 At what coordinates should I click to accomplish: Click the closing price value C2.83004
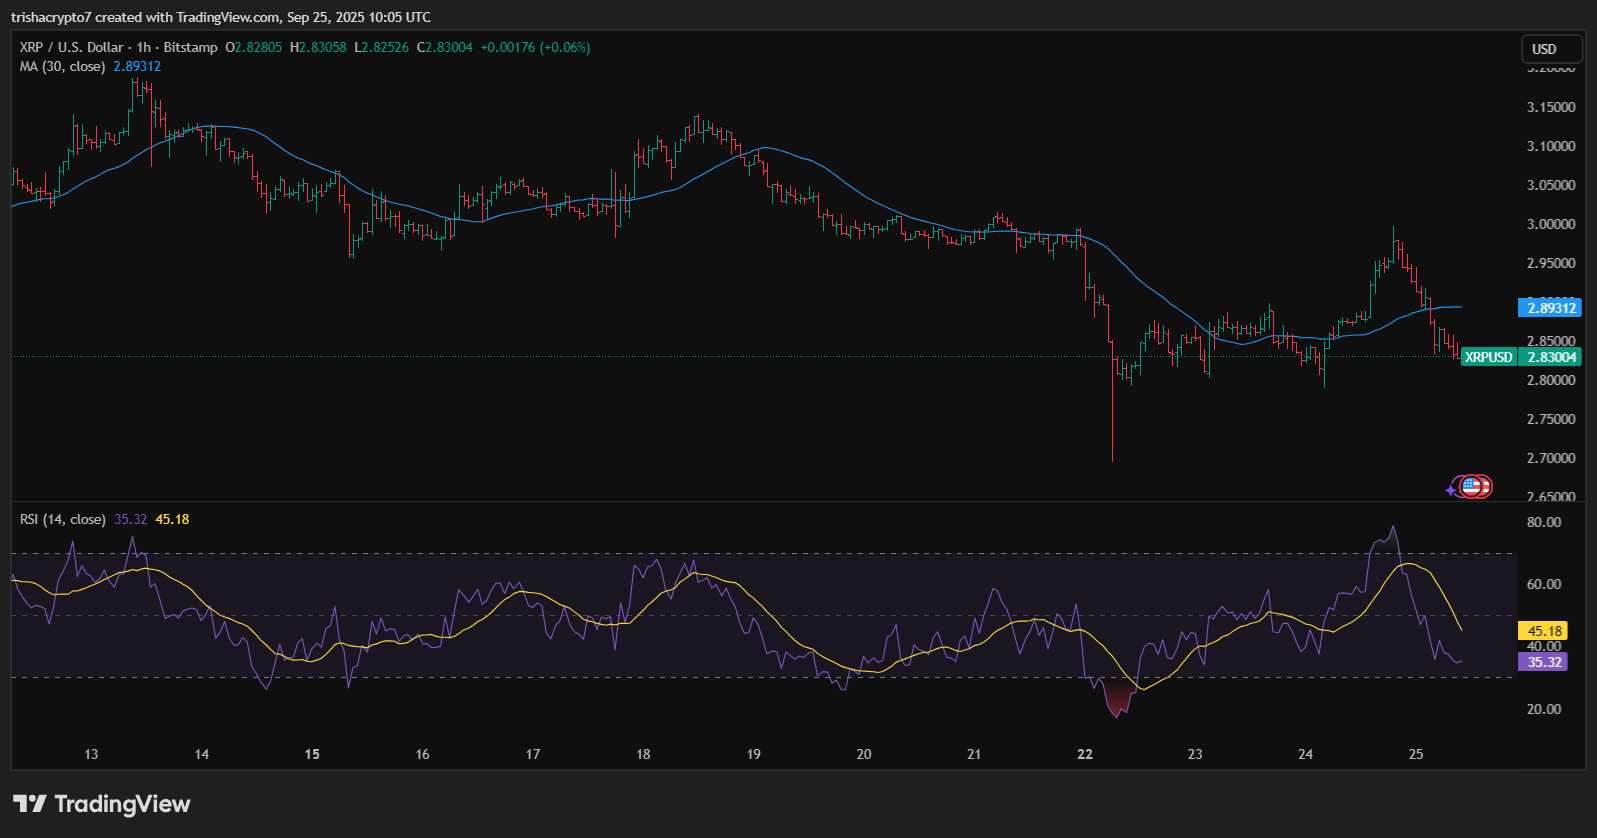click(445, 47)
